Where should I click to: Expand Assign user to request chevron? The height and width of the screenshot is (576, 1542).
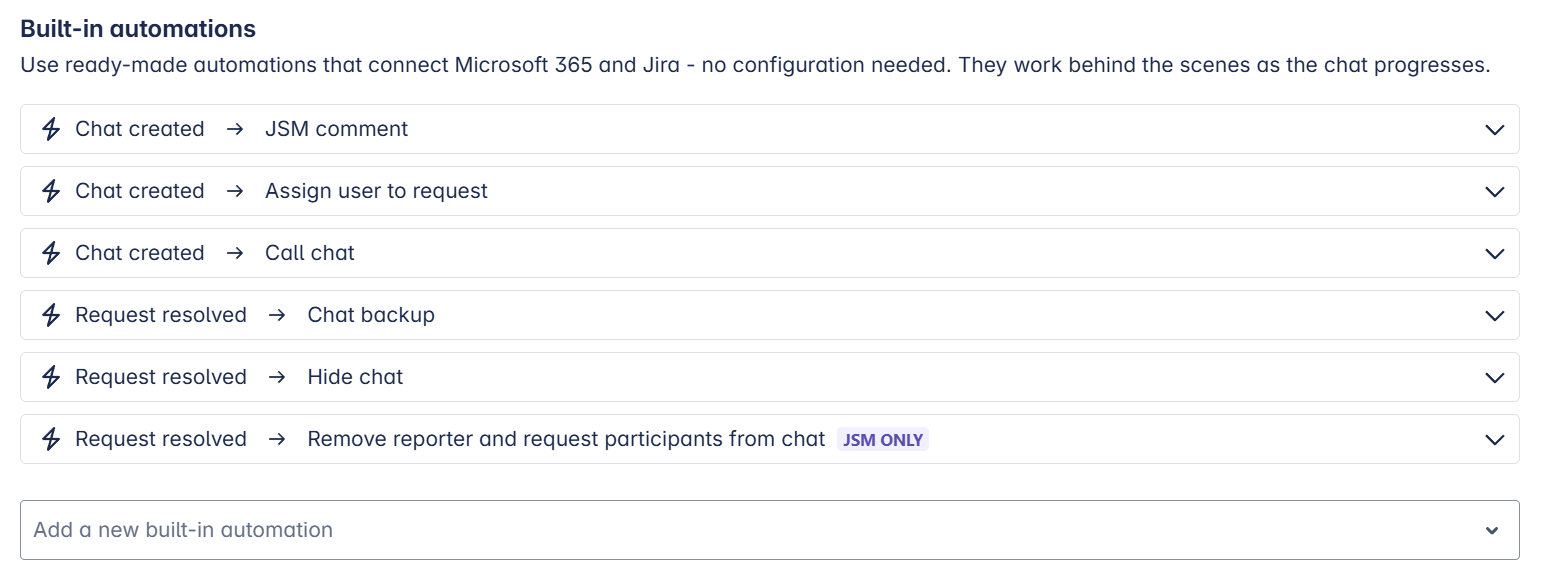point(1495,191)
